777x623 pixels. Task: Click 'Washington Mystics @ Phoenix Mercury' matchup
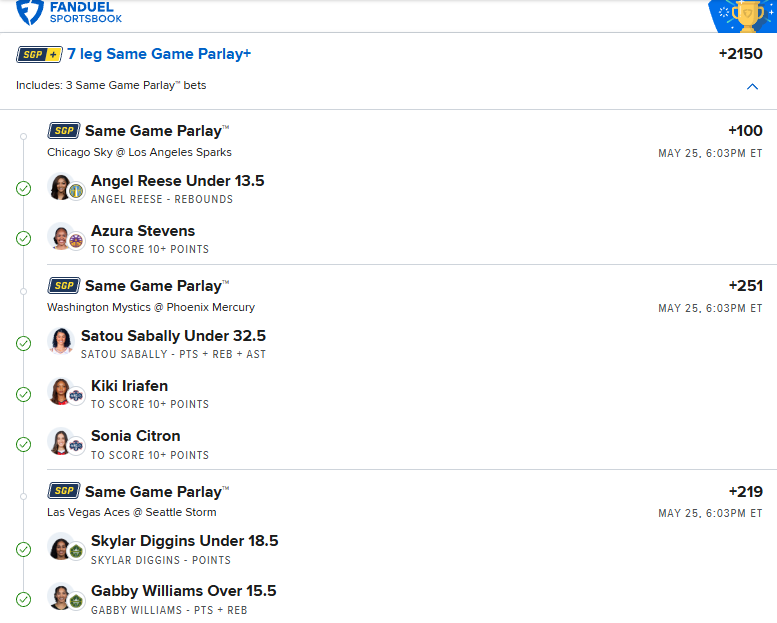[151, 307]
